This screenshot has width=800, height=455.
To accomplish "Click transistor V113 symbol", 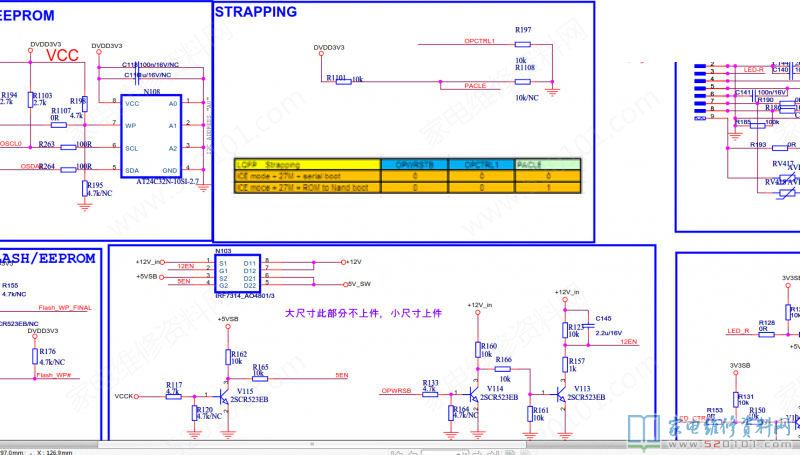I will click(x=562, y=381).
